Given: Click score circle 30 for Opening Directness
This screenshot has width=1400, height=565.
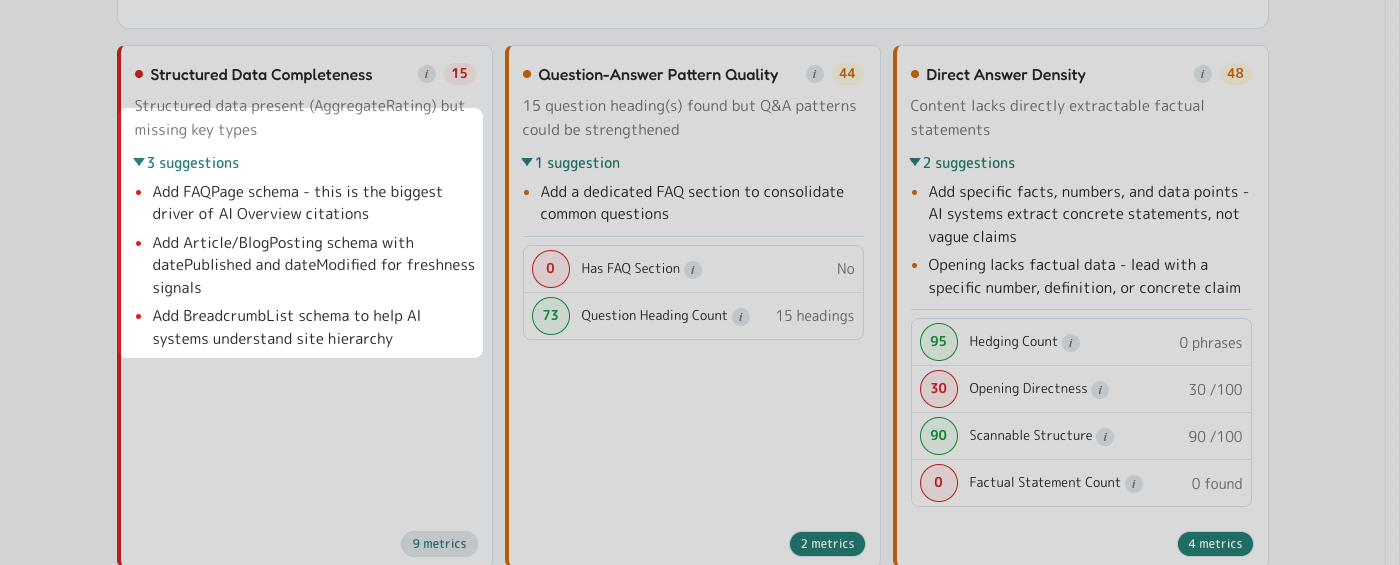Looking at the screenshot, I should pyautogui.click(x=939, y=389).
